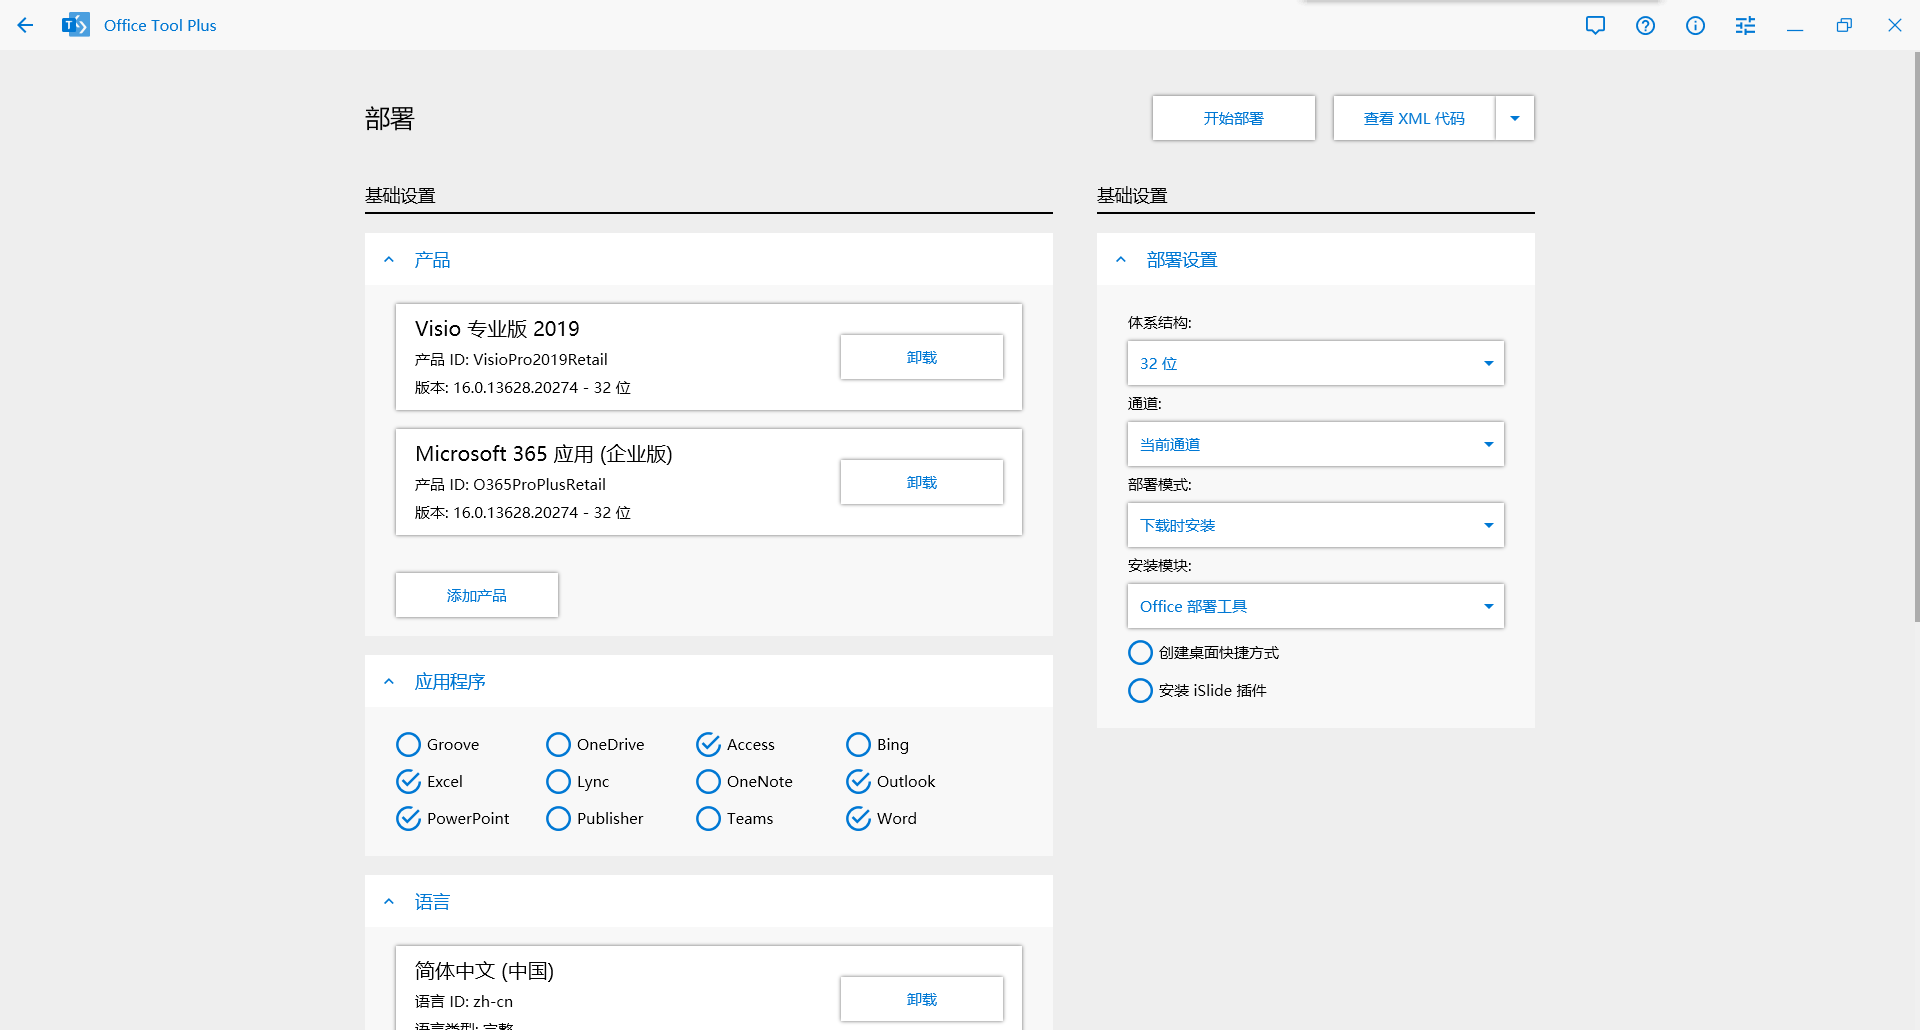Uninstall the 简体中文 (中国) language

tap(921, 999)
